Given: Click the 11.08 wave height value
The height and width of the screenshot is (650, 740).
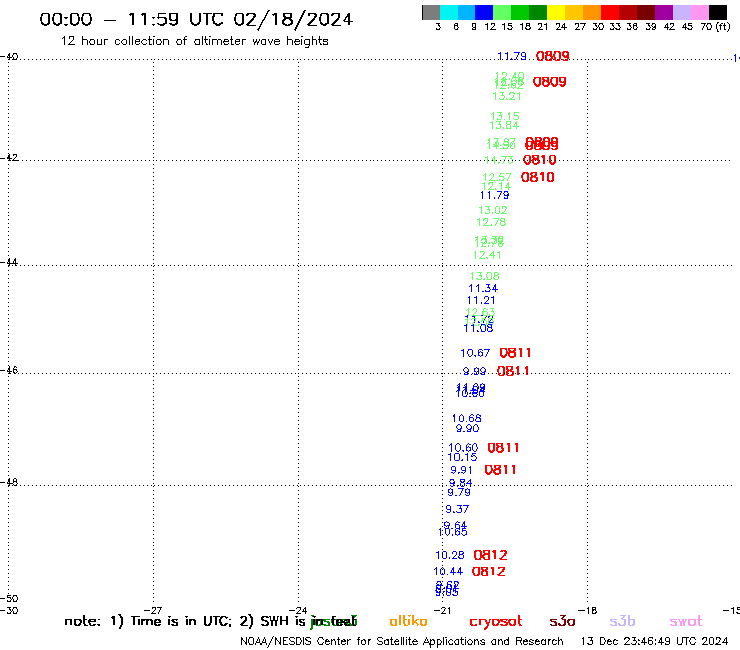Looking at the screenshot, I should click(x=479, y=329).
